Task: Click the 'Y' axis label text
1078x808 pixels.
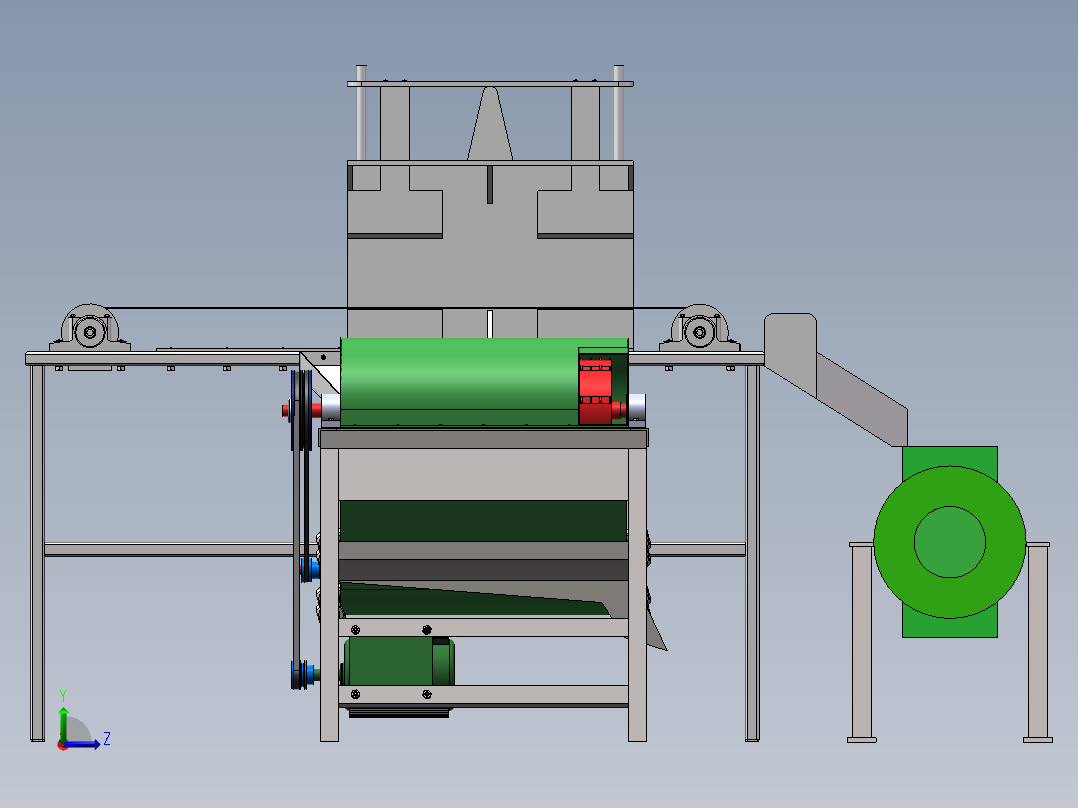Action: pyautogui.click(x=63, y=696)
